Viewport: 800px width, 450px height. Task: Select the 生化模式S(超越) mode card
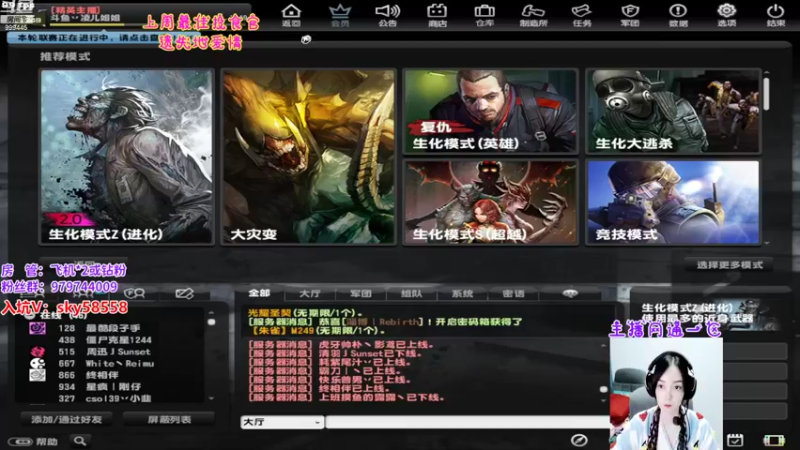[x=490, y=202]
